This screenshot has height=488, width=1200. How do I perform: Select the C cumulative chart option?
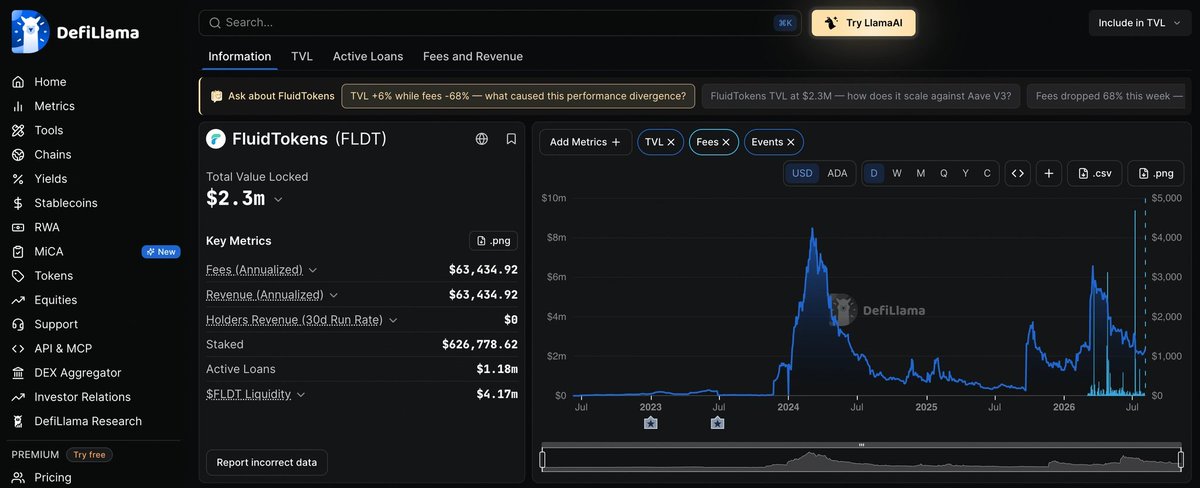click(987, 173)
